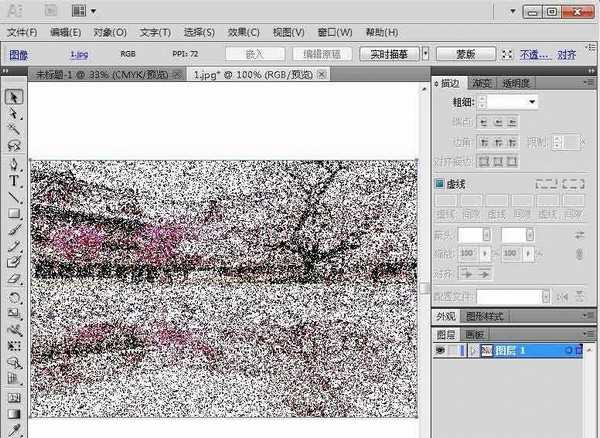Viewport: 600px width, 438px height.
Task: Expand 图层 1 with its disclosure triangle
Action: point(472,350)
